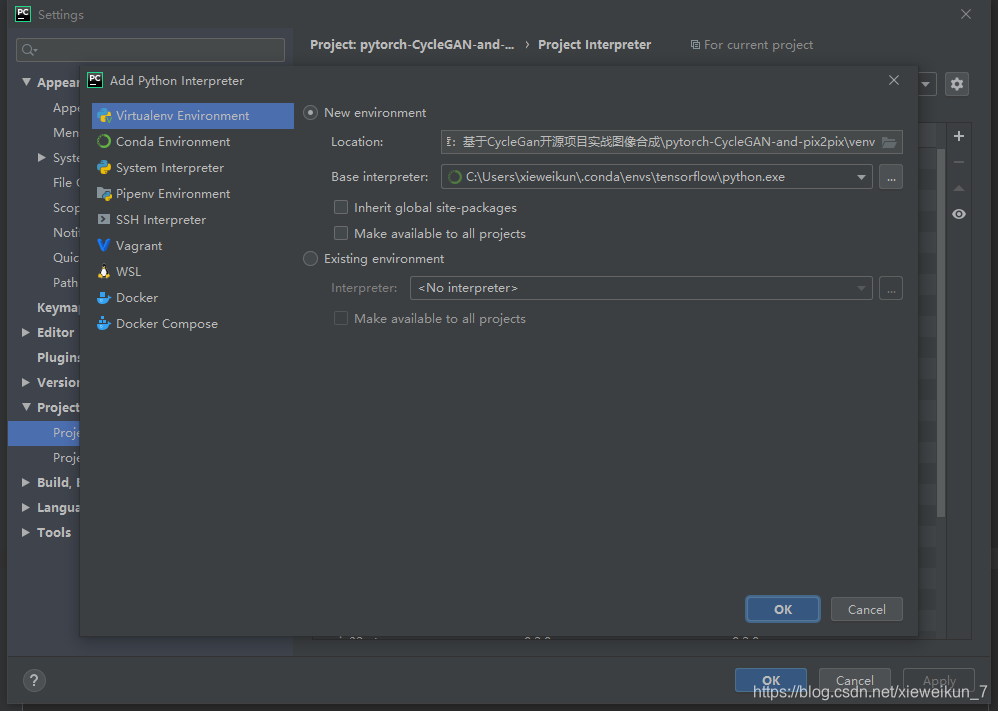Click the up arrow upgrade package icon
Screen dimensions: 998x711
click(x=959, y=188)
